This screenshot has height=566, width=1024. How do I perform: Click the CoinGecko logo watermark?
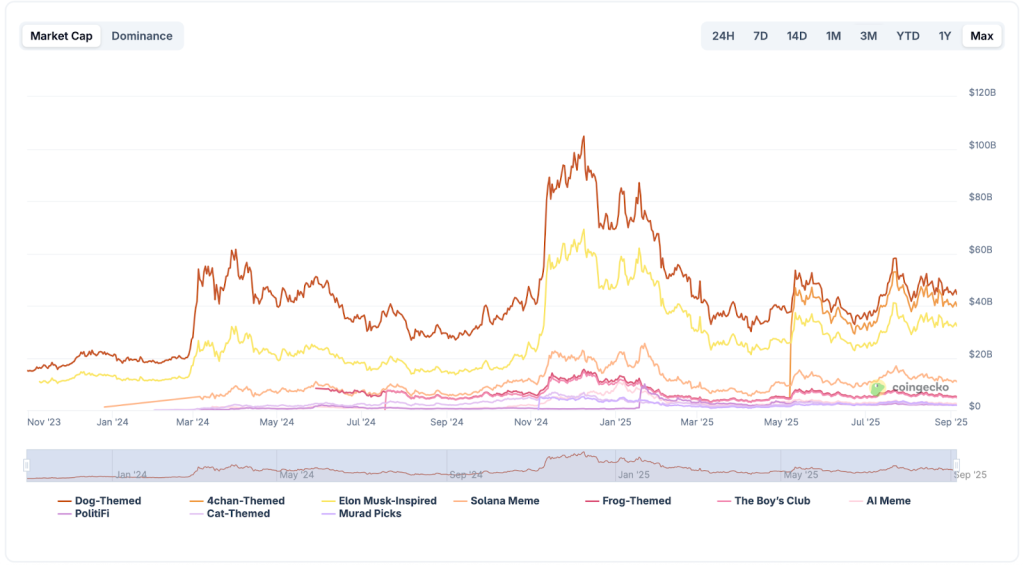pos(909,387)
